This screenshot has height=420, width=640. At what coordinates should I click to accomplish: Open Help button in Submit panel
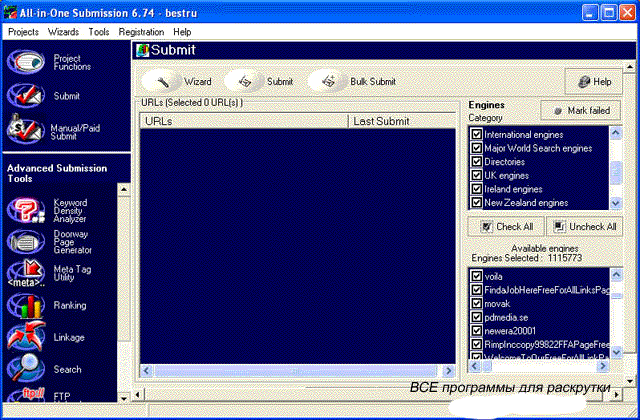(x=593, y=82)
